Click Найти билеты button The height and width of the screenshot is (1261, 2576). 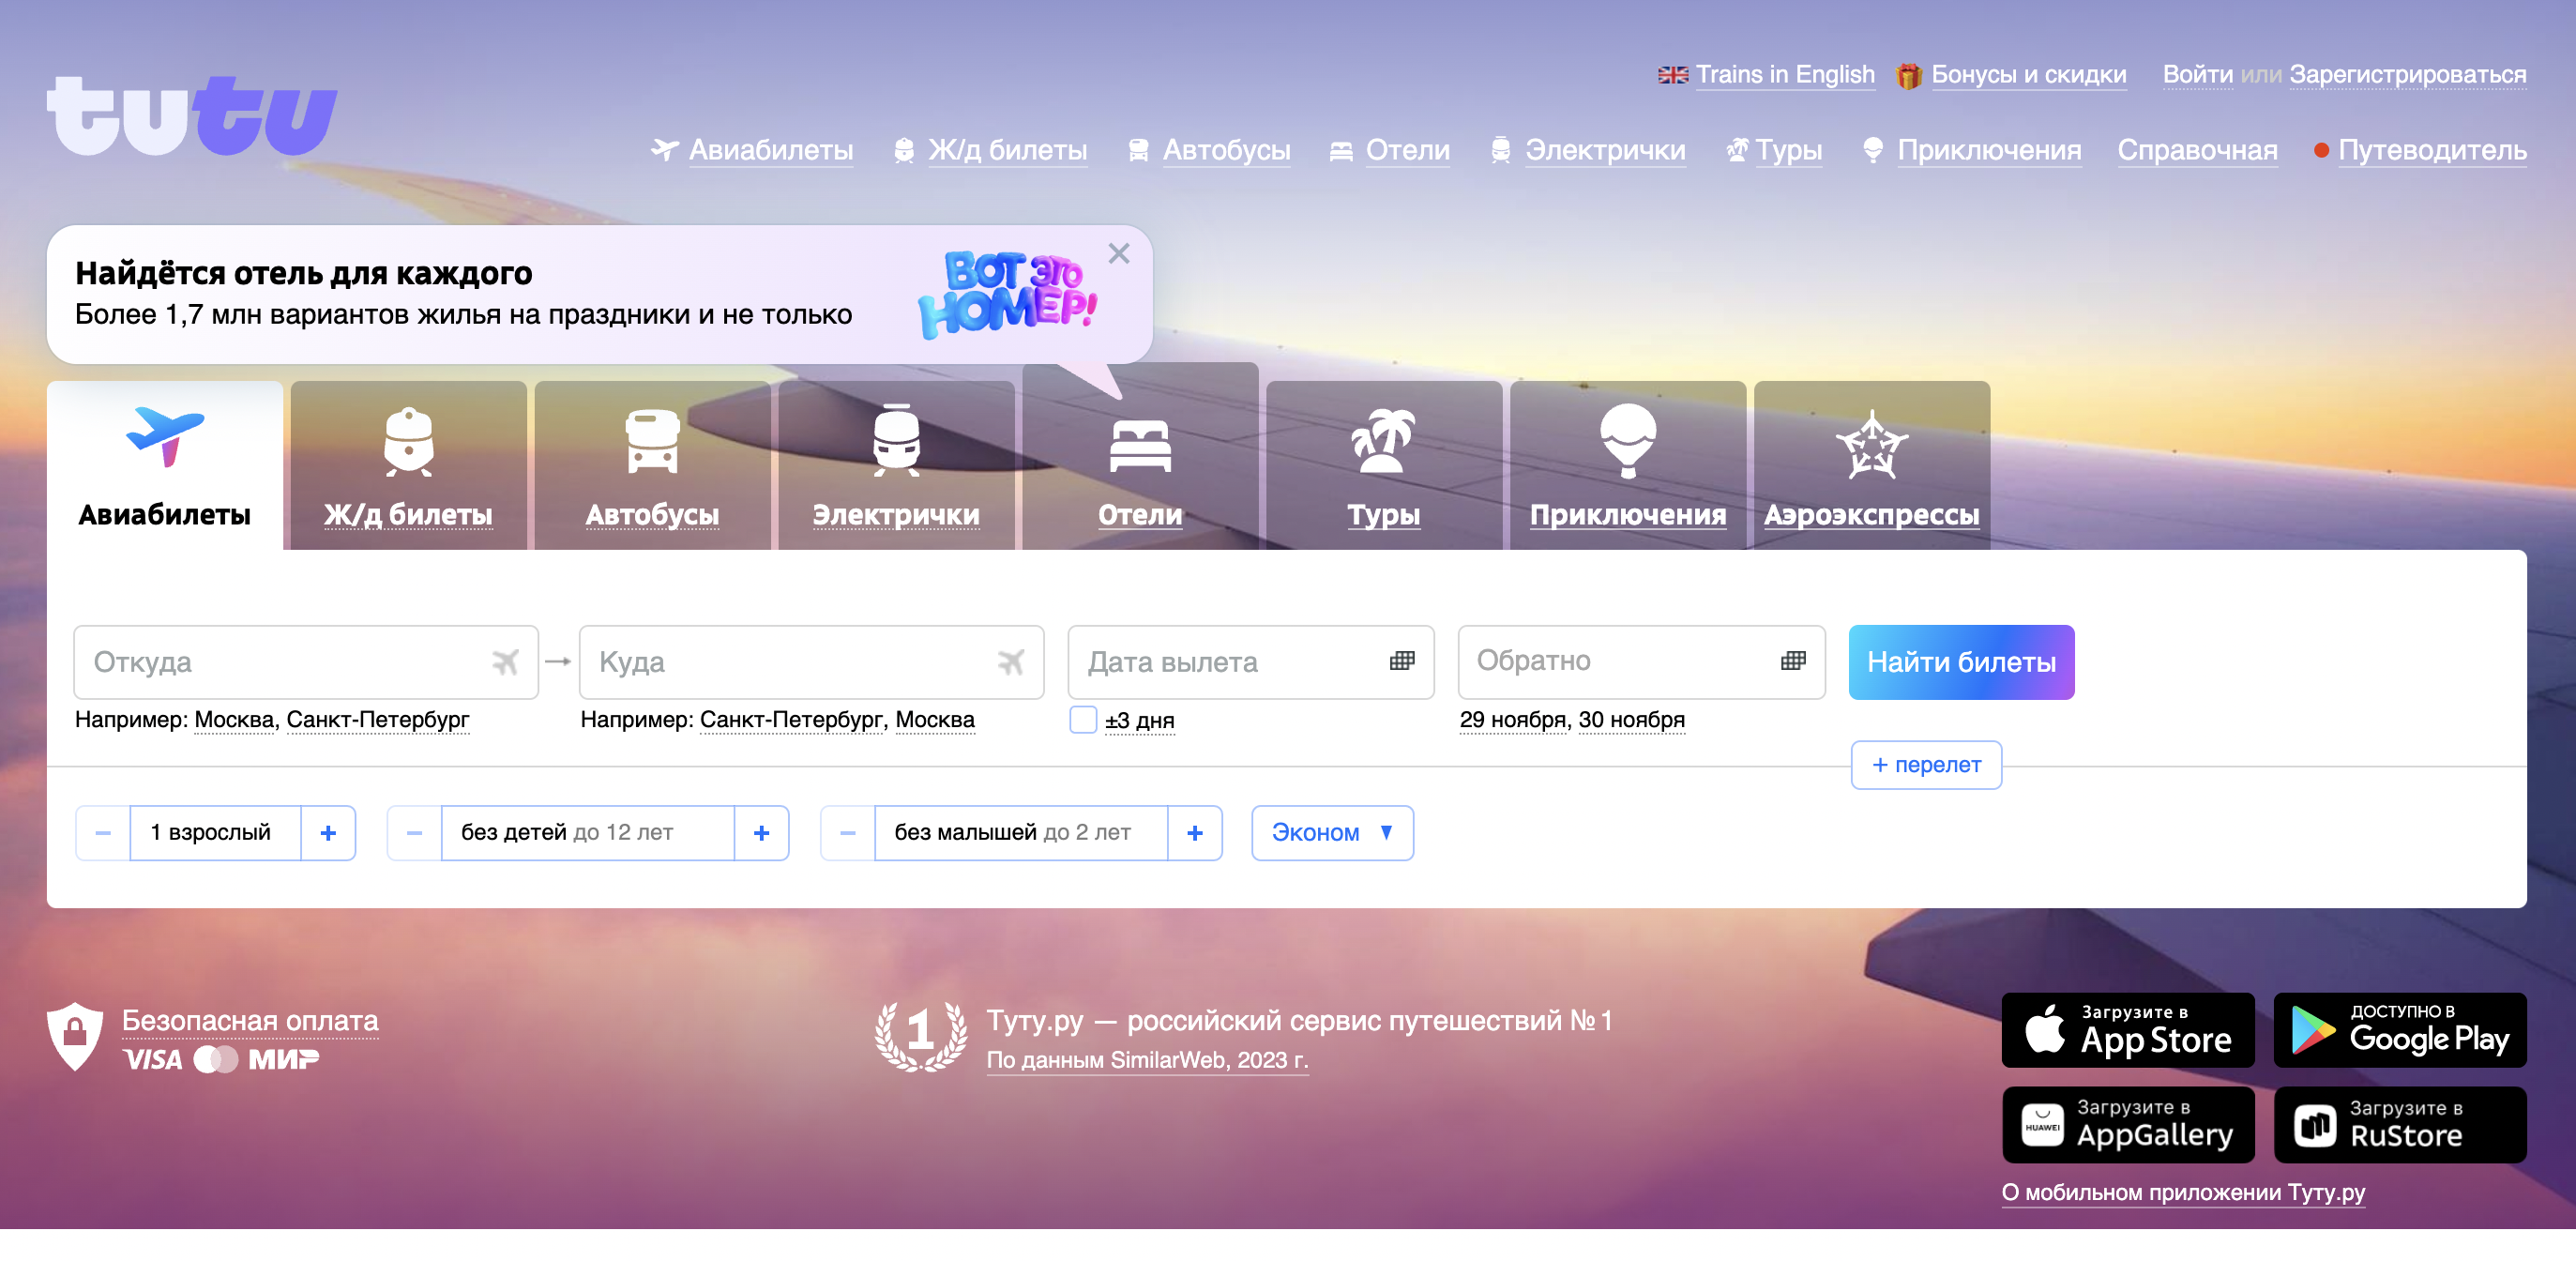click(1961, 662)
